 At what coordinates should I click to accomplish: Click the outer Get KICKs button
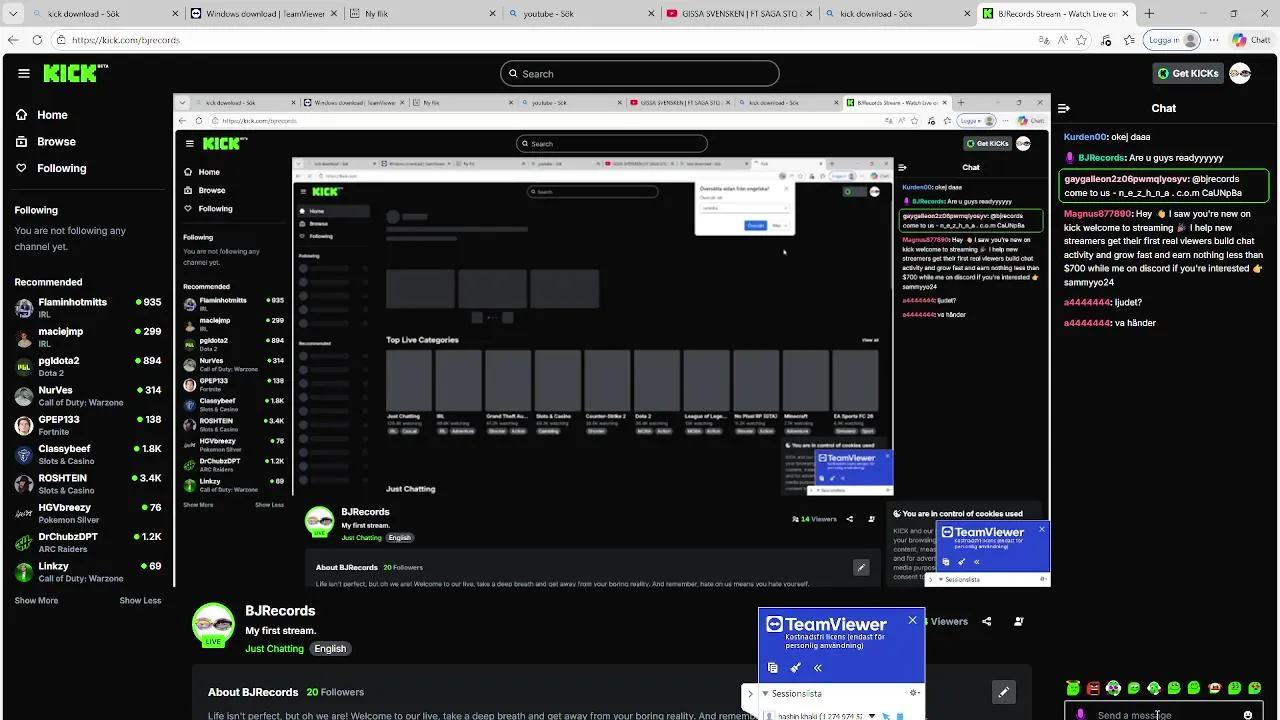[1188, 73]
